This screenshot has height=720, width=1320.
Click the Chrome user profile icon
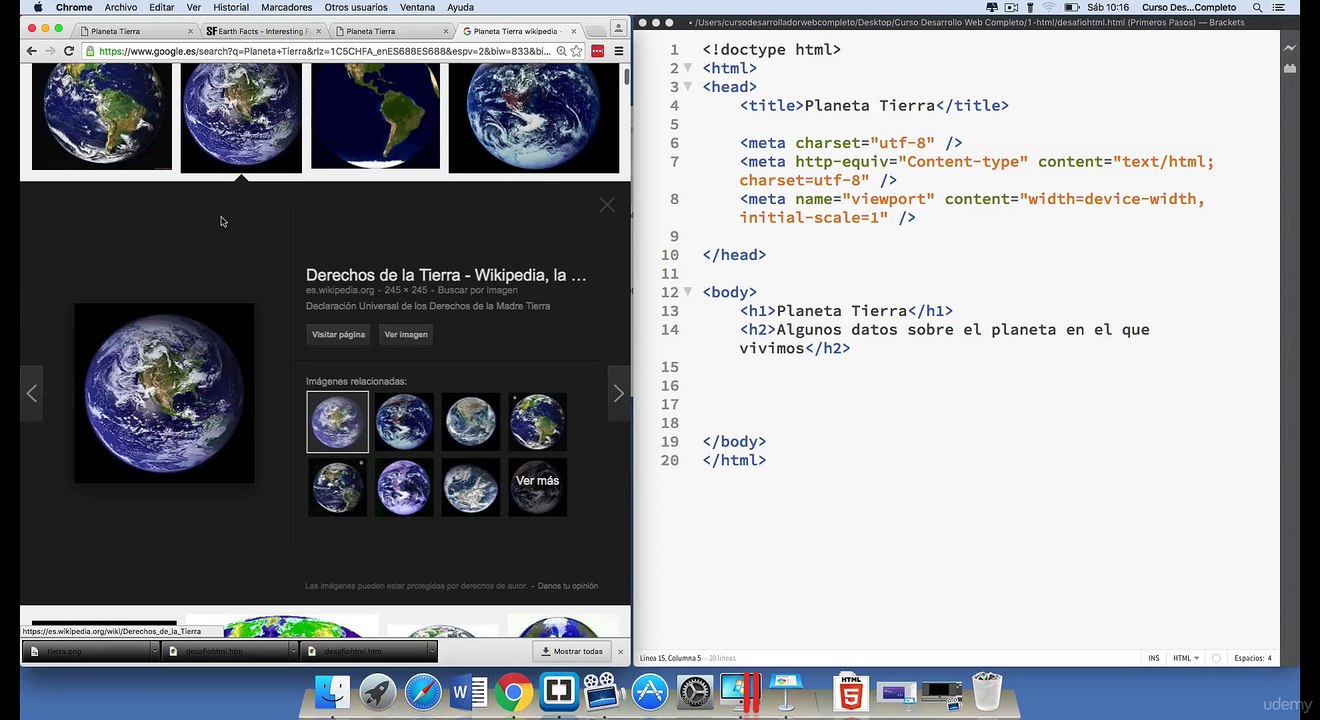click(620, 28)
